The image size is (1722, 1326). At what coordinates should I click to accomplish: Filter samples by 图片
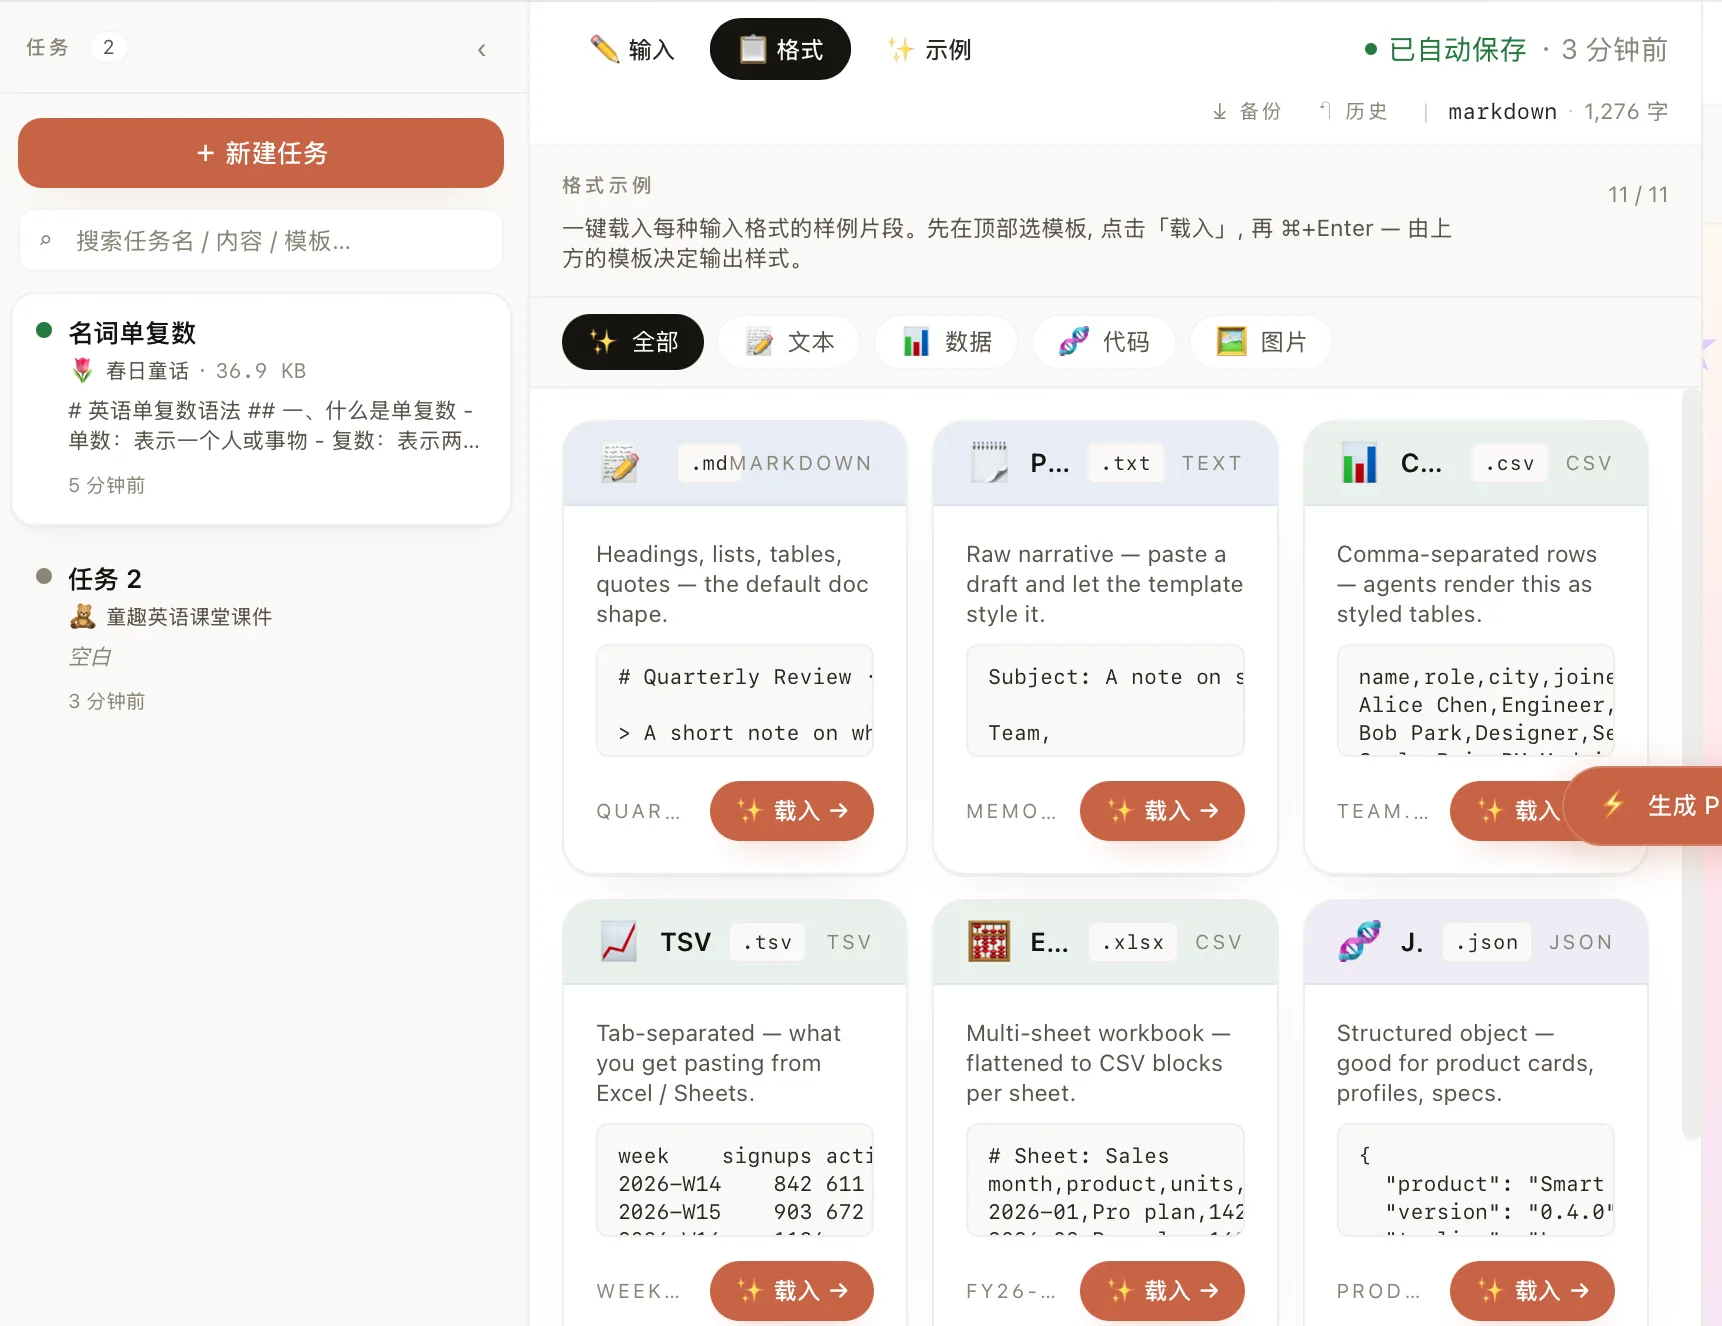pos(1261,342)
